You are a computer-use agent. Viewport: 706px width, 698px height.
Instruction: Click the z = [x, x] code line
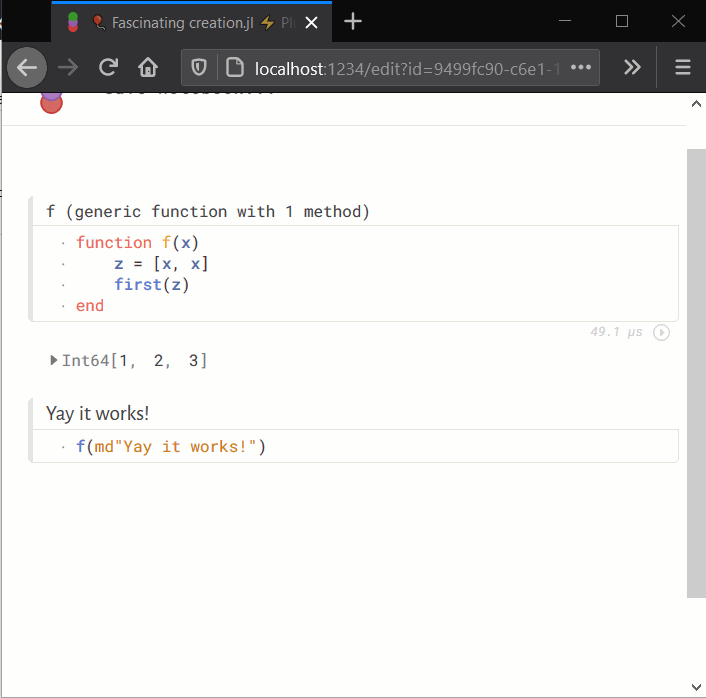tap(161, 264)
